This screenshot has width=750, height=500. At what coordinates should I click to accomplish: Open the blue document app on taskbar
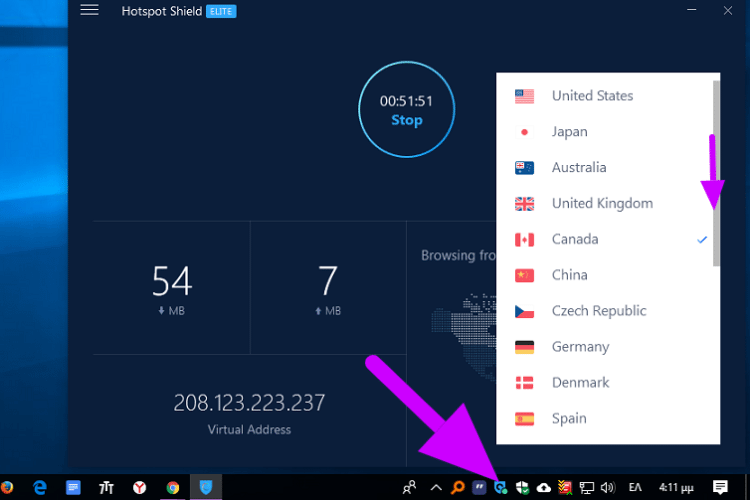click(x=73, y=488)
